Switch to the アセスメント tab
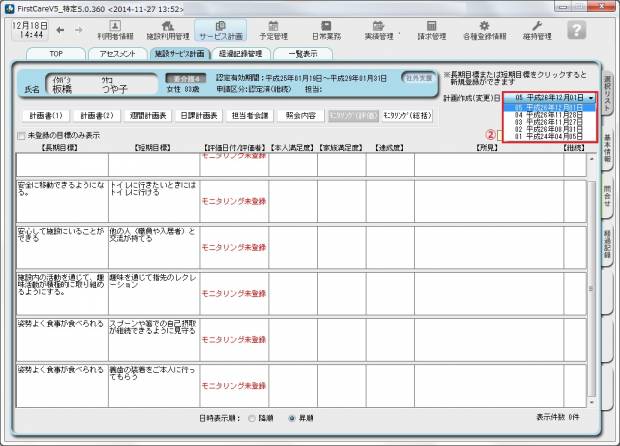 tap(118, 53)
